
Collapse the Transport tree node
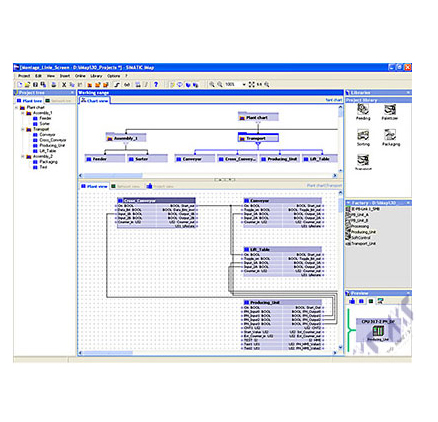coord(23,129)
